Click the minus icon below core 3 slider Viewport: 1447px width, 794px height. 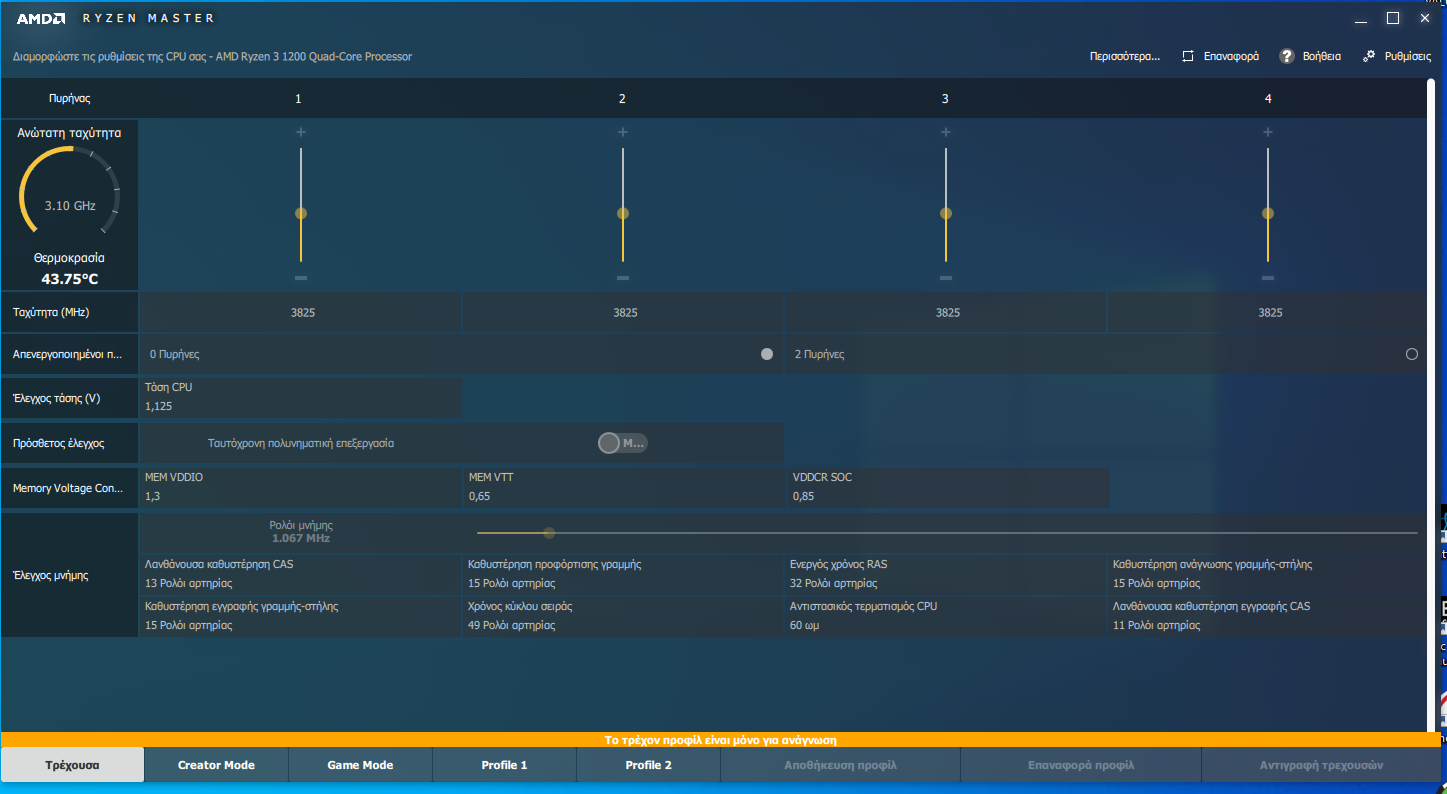pos(945,278)
